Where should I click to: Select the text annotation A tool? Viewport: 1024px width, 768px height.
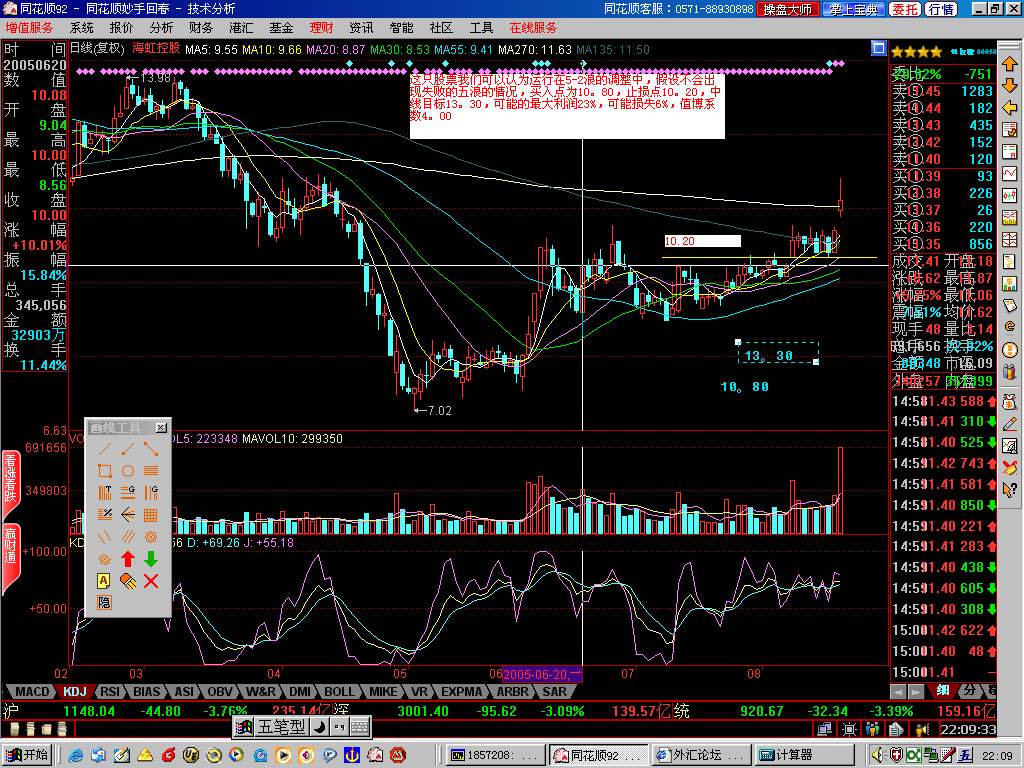pos(104,581)
